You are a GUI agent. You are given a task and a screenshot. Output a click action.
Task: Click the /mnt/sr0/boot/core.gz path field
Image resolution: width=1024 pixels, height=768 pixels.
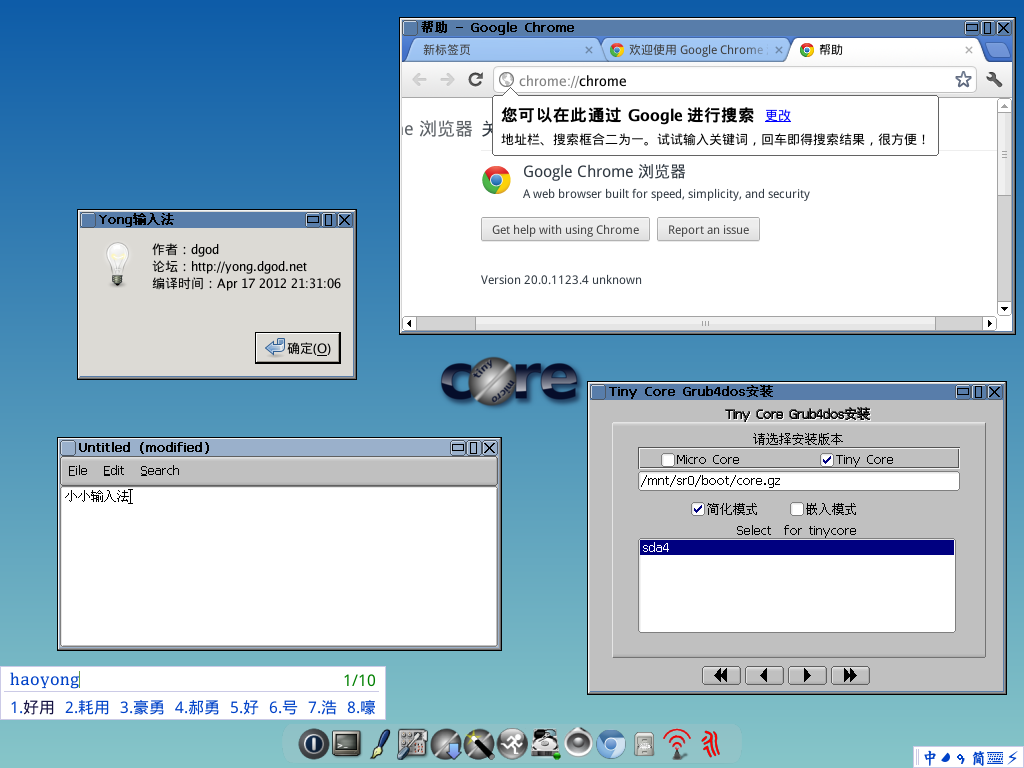point(799,481)
